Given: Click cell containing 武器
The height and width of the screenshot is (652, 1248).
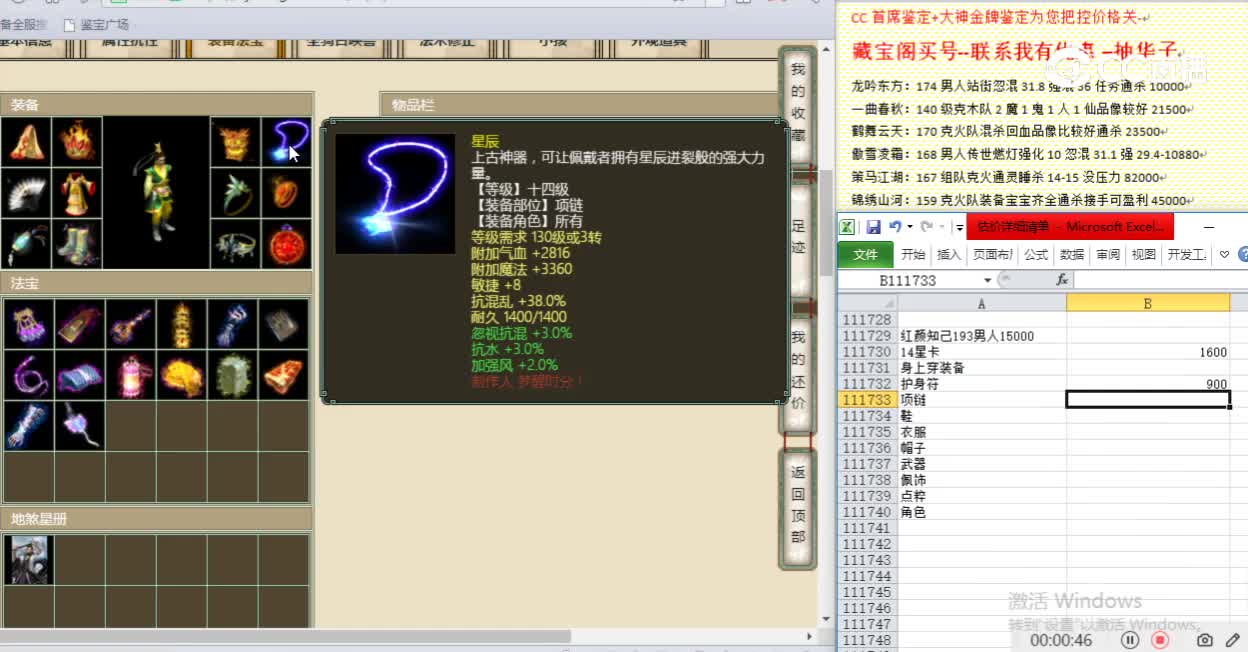Looking at the screenshot, I should point(982,464).
